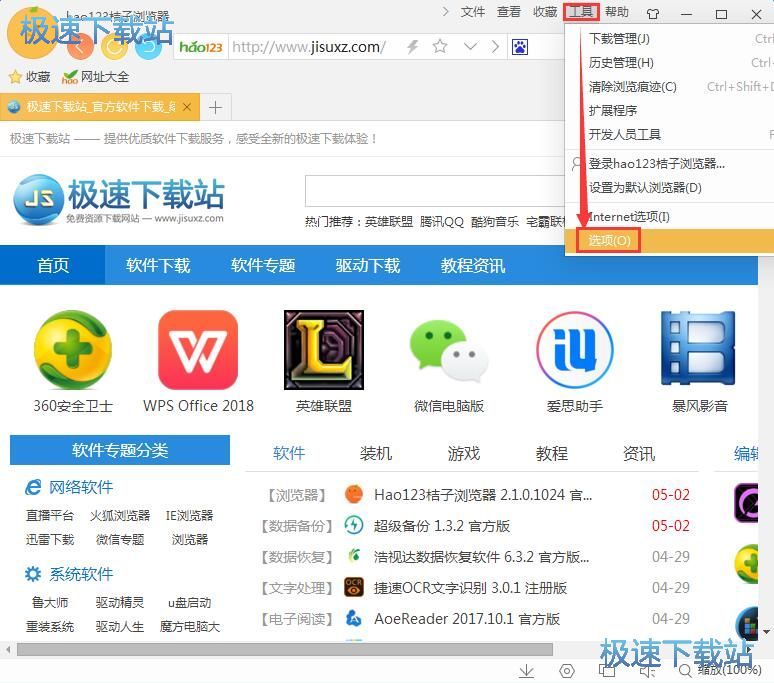Screen dimensions: 774x683
Task: Open 扩展程序 from the tools menu
Action: 669,111
